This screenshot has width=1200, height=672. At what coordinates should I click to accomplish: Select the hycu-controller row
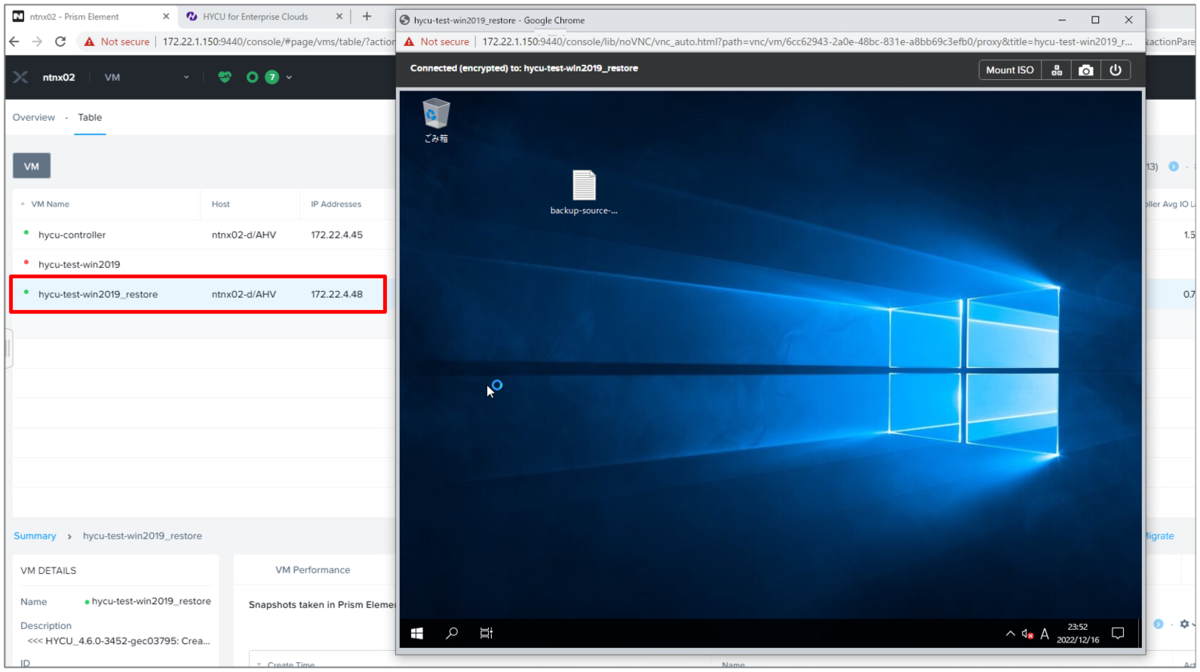tap(205, 235)
